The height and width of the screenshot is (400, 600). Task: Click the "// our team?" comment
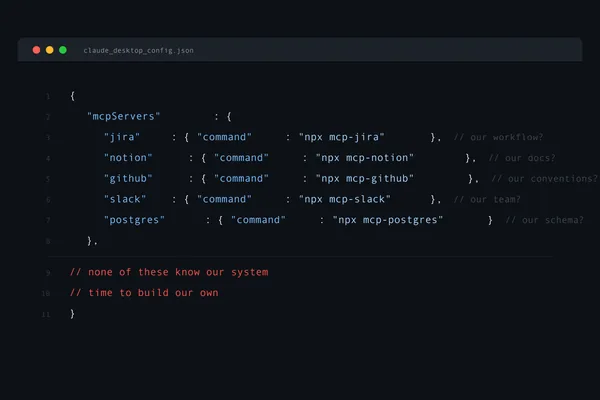(487, 199)
